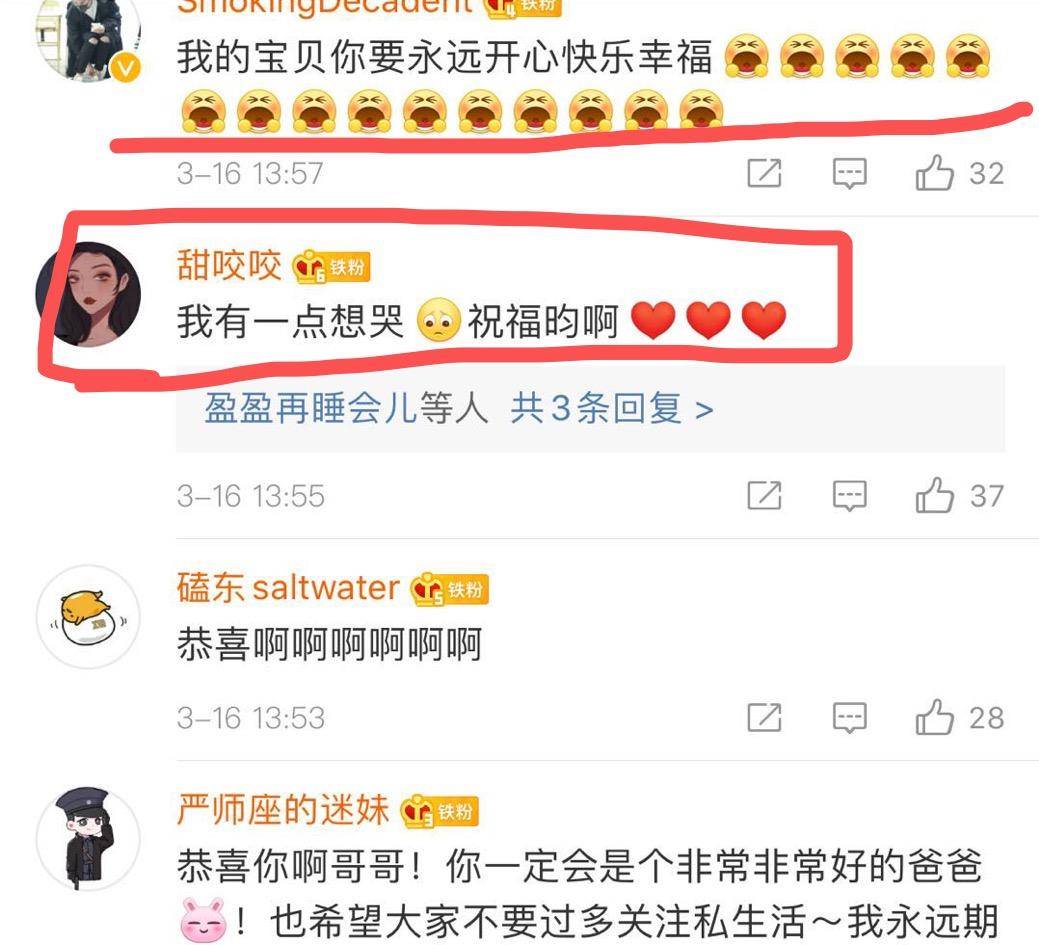Viewport: 1039px width, 945px height.
Task: Reply to 磕东saltwater's 13:53 comment
Action: tap(849, 718)
